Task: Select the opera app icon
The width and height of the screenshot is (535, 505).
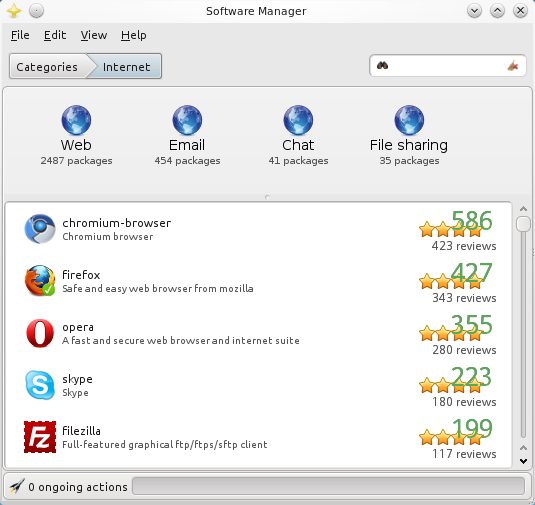Action: [40, 333]
